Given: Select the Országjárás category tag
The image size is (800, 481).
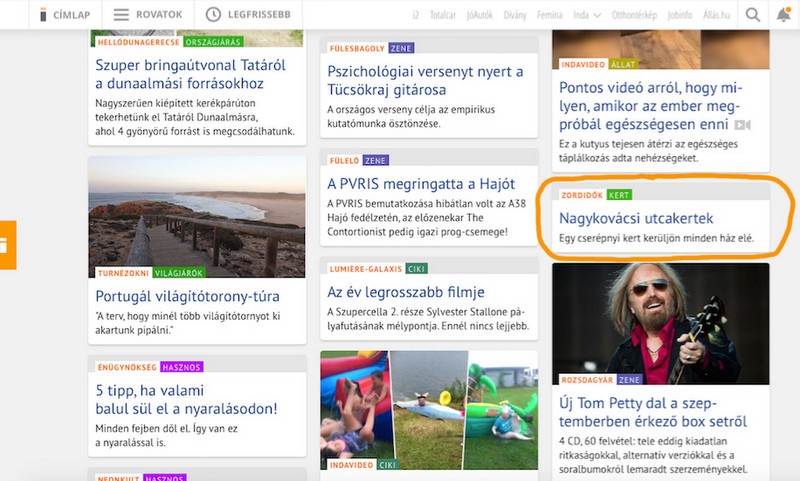Looking at the screenshot, I should pyautogui.click(x=213, y=42).
